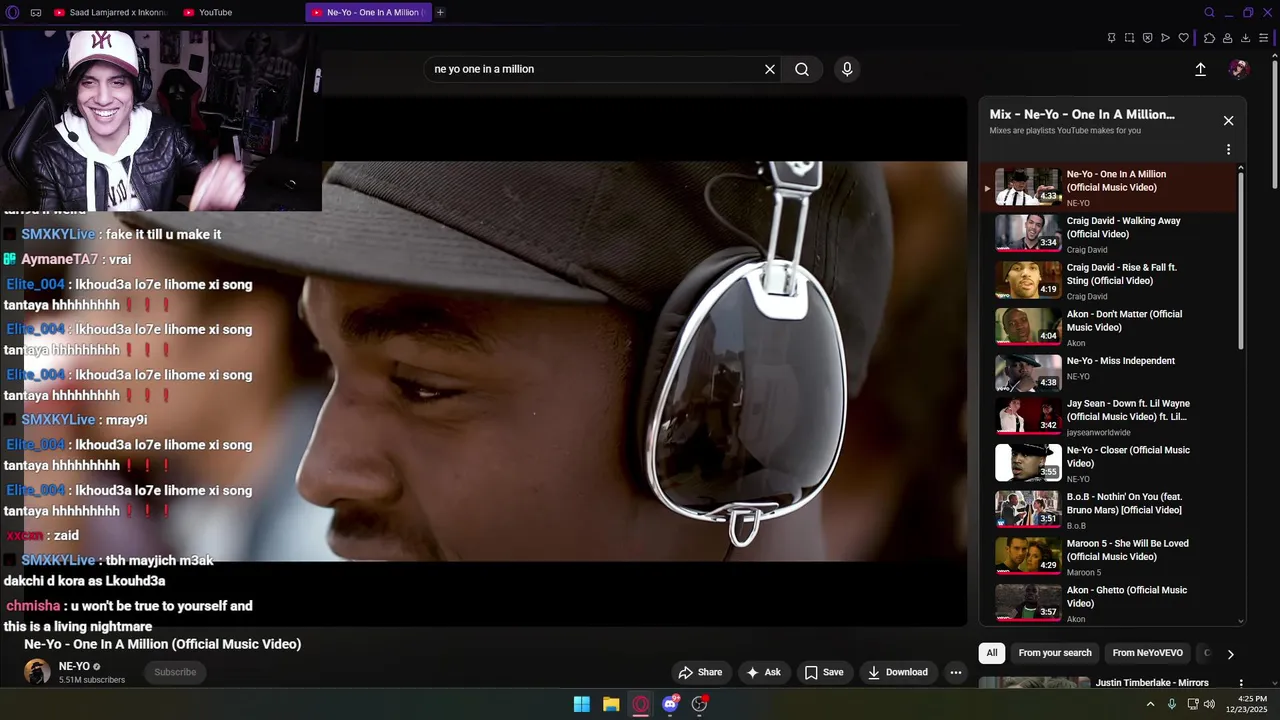The height and width of the screenshot is (720, 1280).
Task: Open the Easy Setup sliders icon
Action: click(1264, 38)
